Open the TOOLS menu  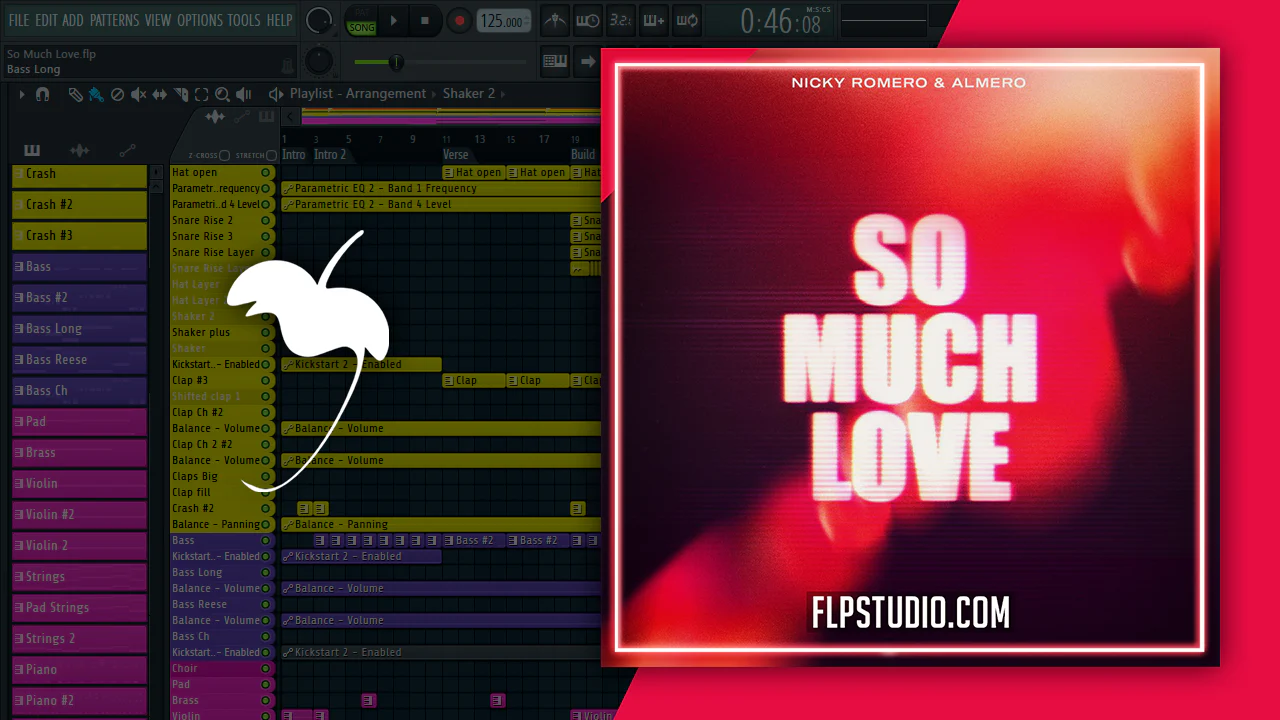tap(244, 20)
